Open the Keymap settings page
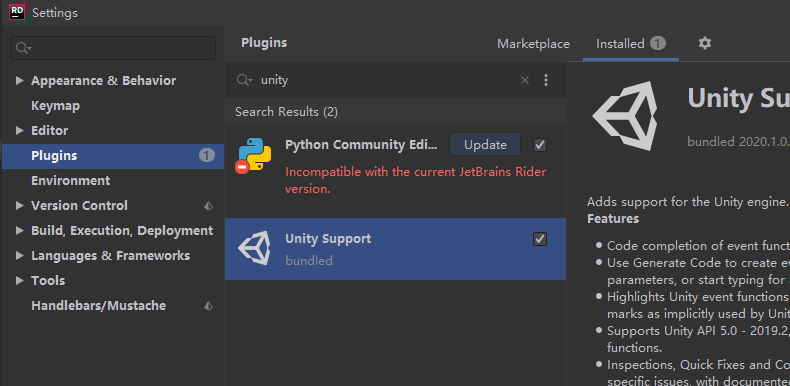Screen dimensions: 790x386 pos(55,106)
